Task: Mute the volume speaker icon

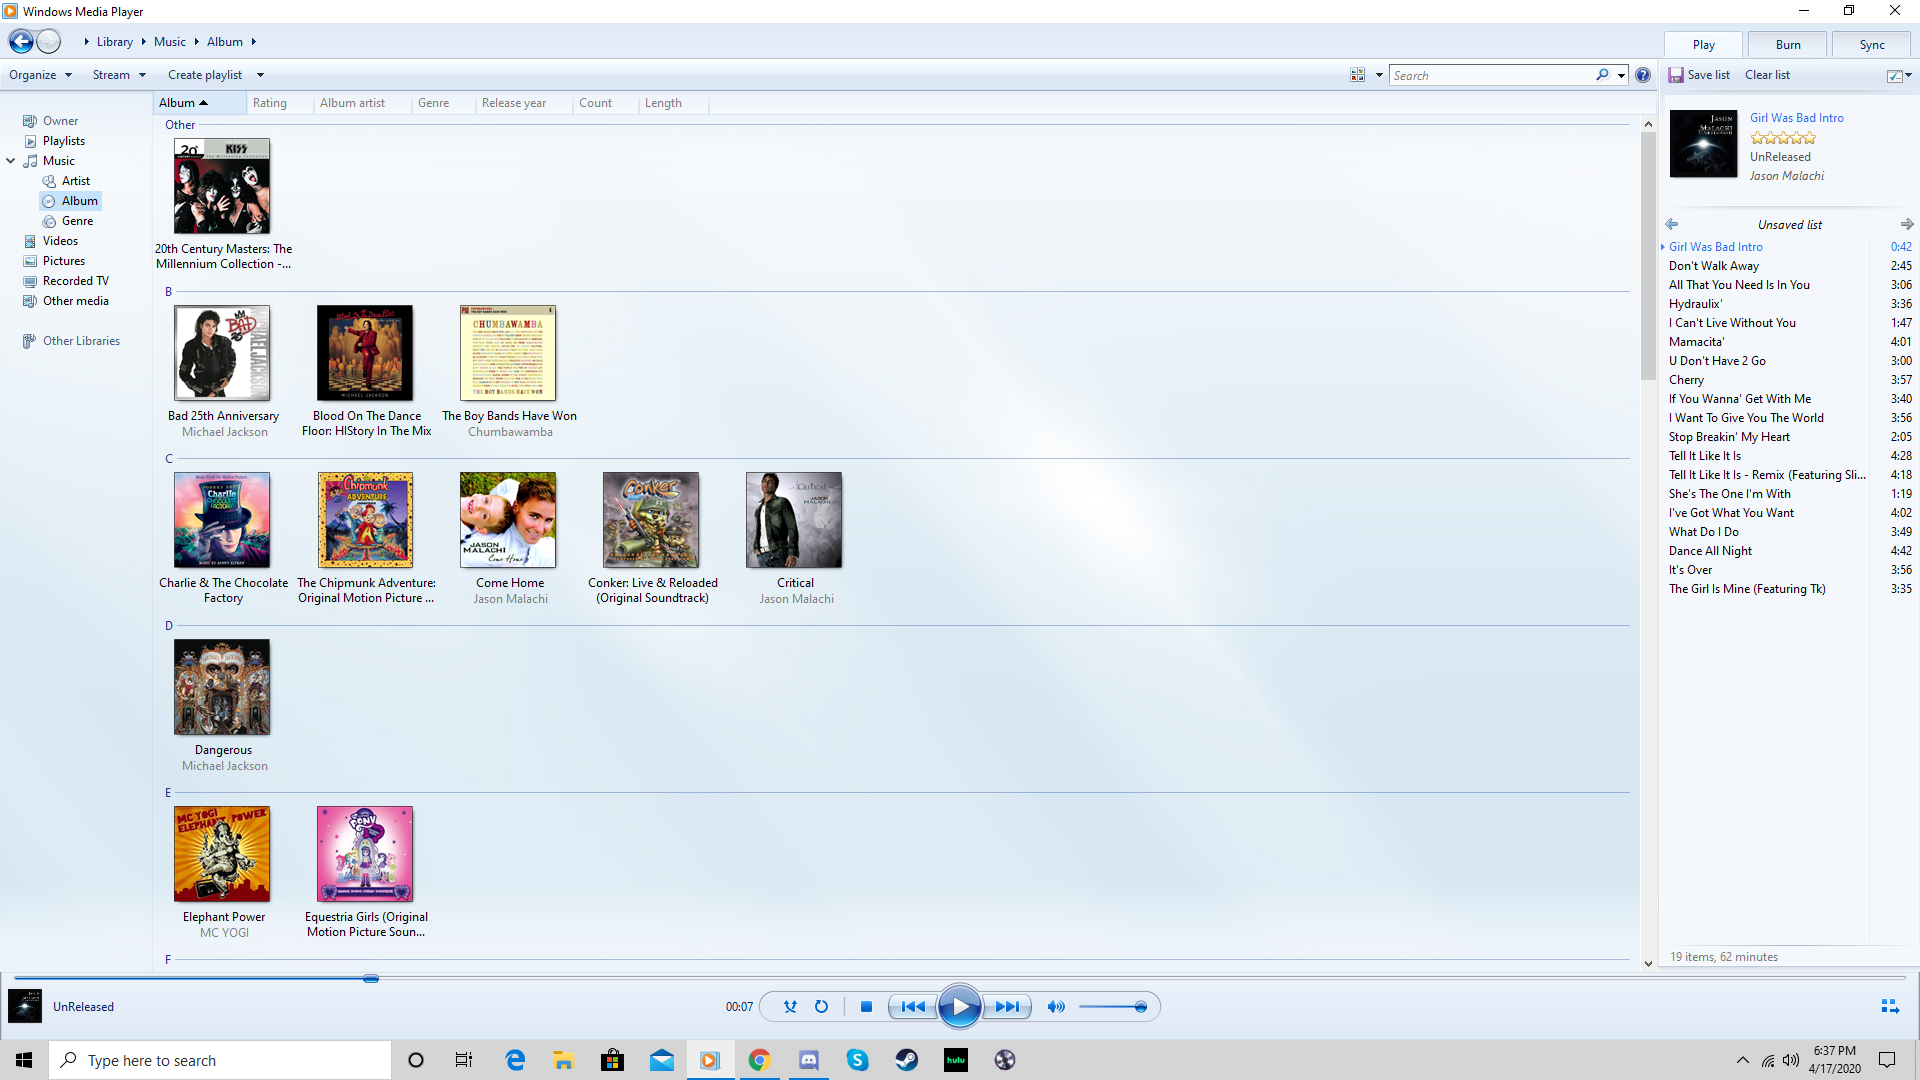Action: click(x=1056, y=1007)
